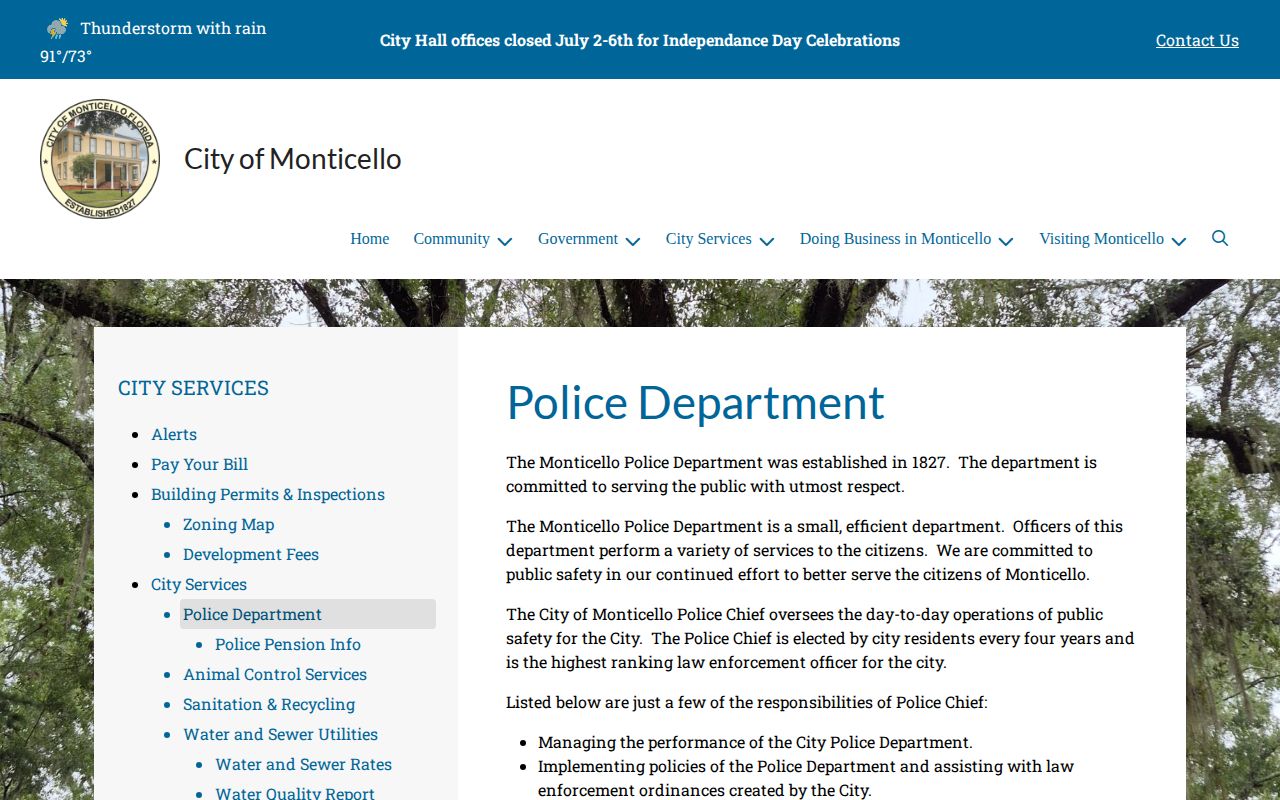Screen dimensions: 1280x800
Task: Go to the Home menu item
Action: [370, 239]
